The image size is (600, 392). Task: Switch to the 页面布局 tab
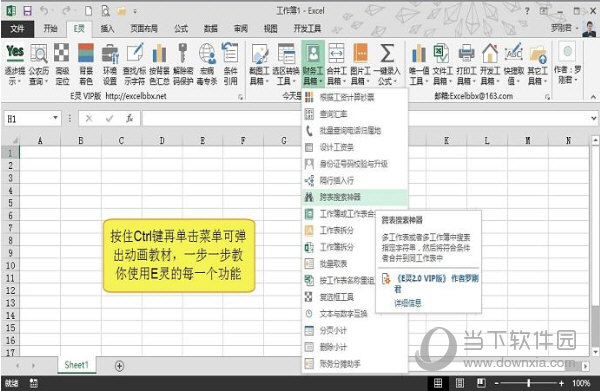click(x=144, y=29)
